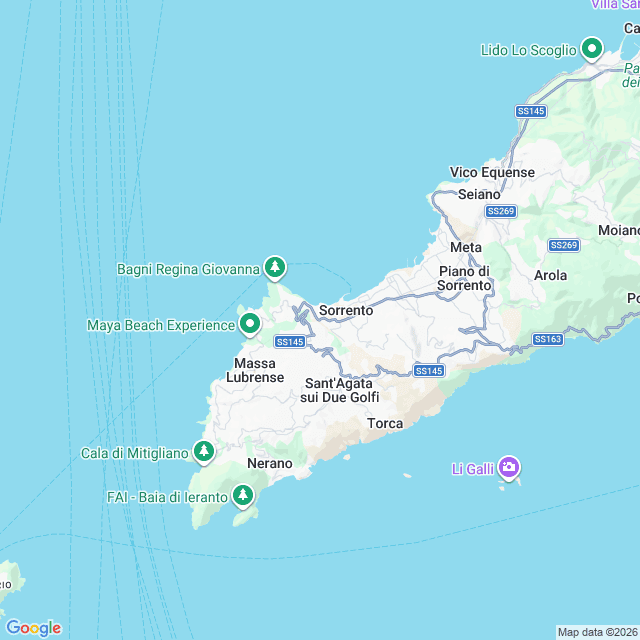Viewport: 640px width, 640px height.
Task: Select the Piano di Sorrento label
Action: [464, 278]
